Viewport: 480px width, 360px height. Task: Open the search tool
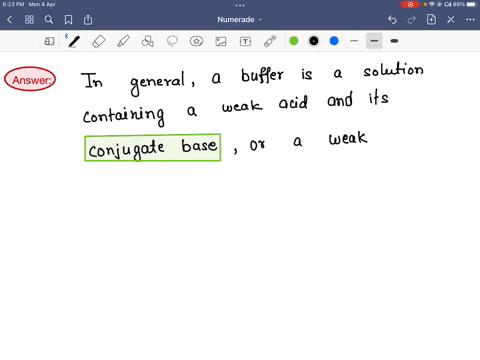pos(49,20)
